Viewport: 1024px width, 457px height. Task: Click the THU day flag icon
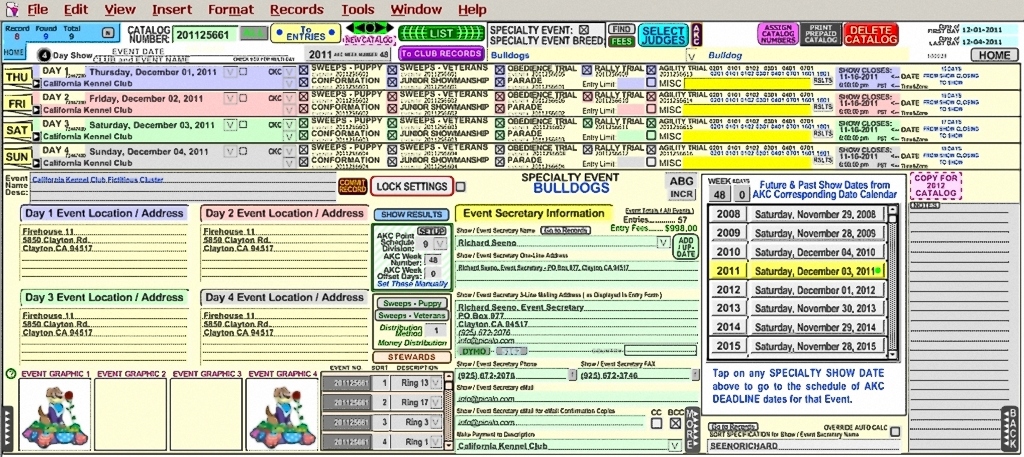click(x=16, y=76)
